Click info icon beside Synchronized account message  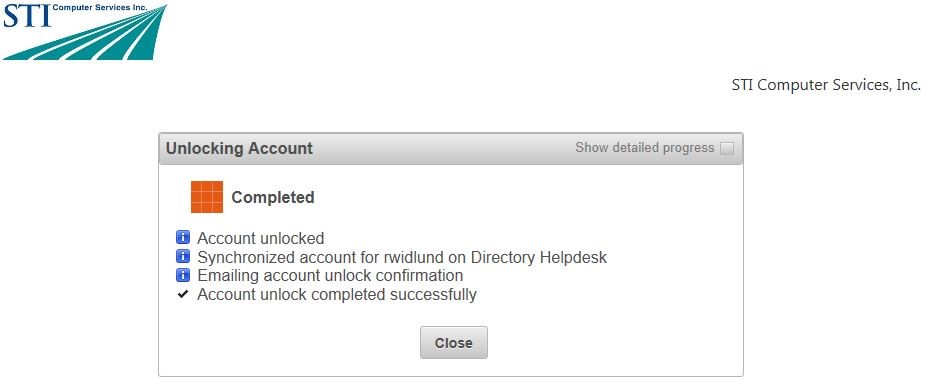(x=183, y=256)
